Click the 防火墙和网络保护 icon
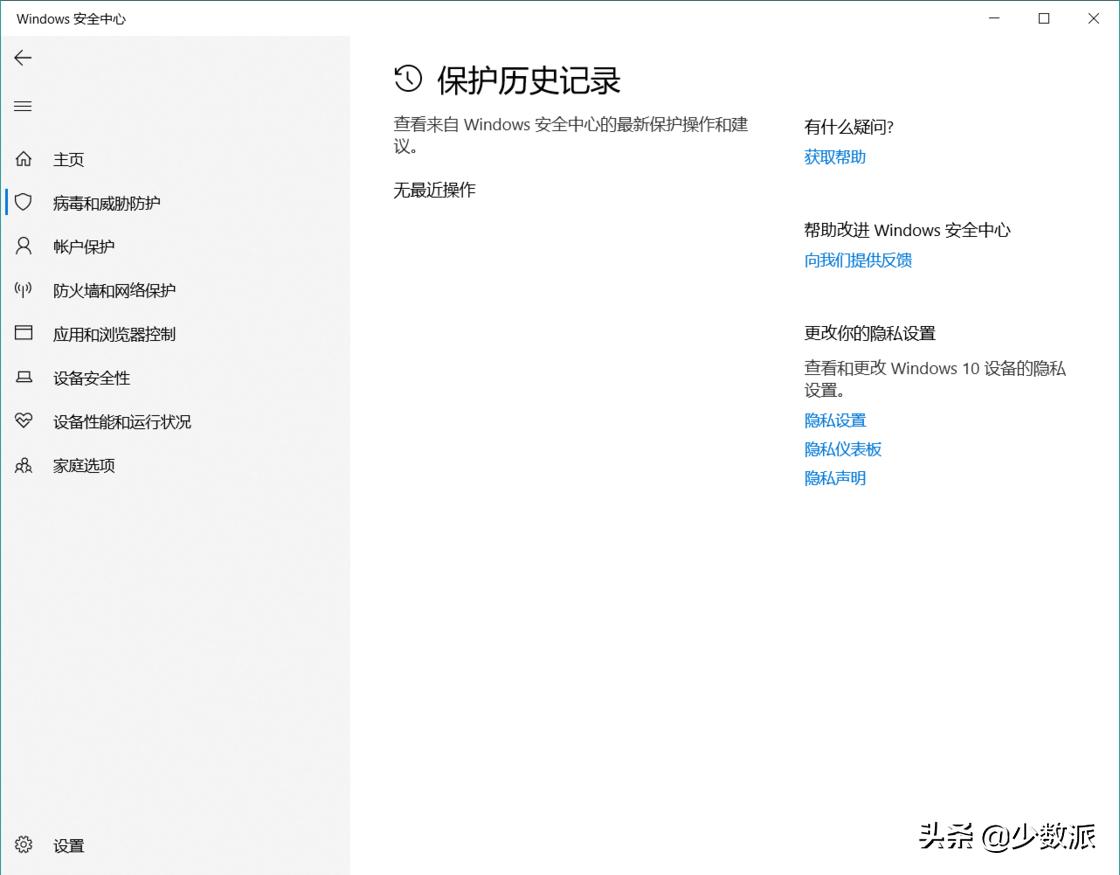The image size is (1120, 875). click(22, 290)
